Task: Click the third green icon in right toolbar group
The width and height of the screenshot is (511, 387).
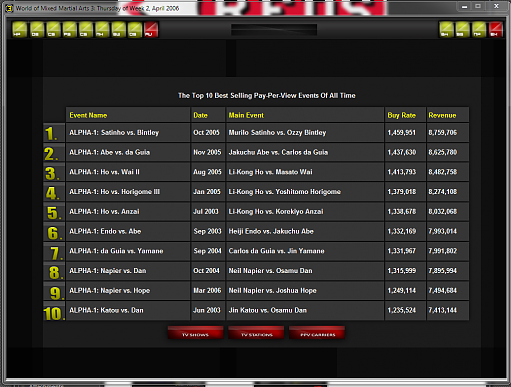Action: (479, 29)
